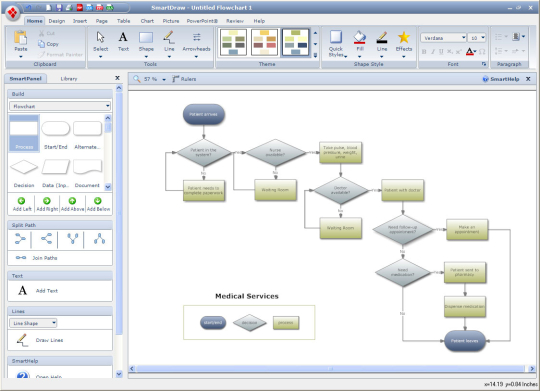Viewport: 540px width, 391px height.
Task: Click the Arrowheads tool icon
Action: [x=197, y=37]
